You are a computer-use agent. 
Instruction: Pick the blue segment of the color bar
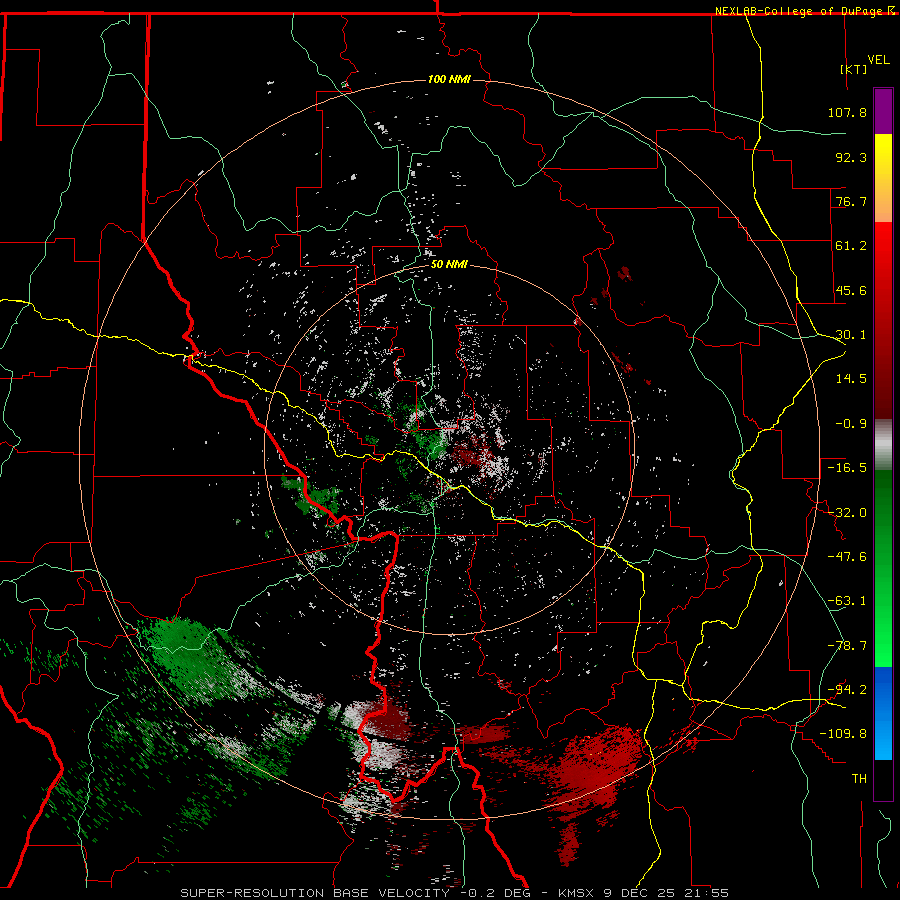(883, 713)
